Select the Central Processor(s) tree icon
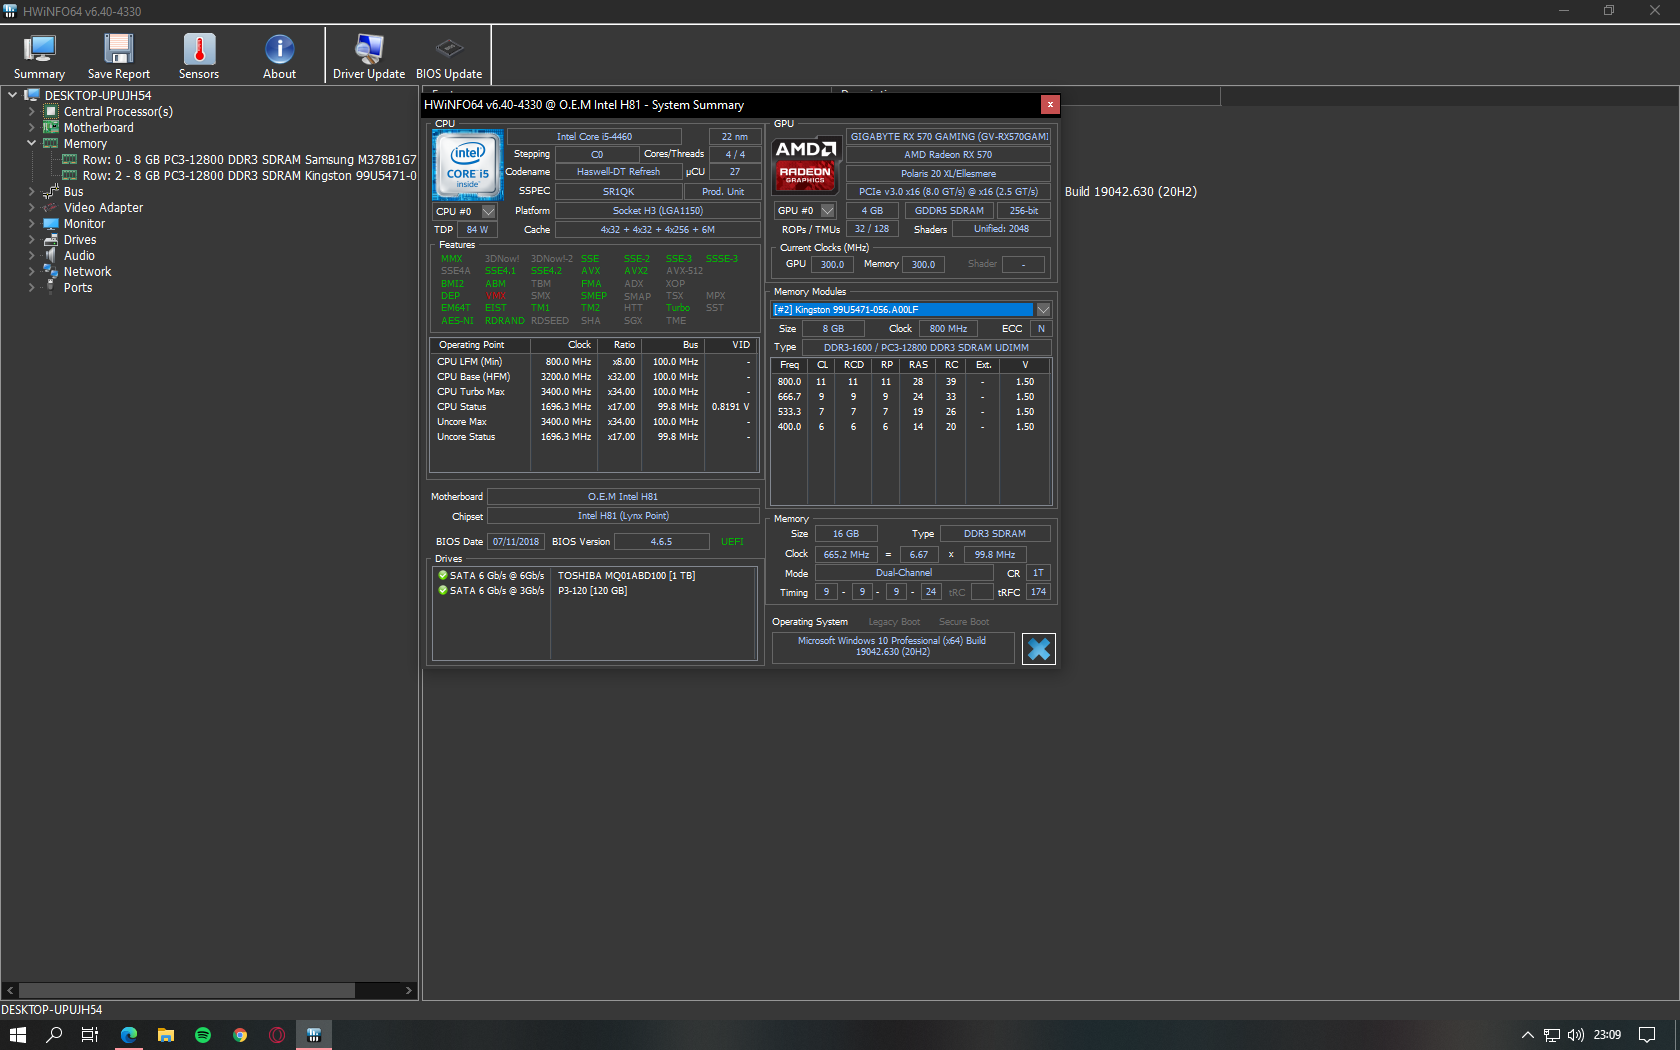The height and width of the screenshot is (1050, 1680). 51,112
